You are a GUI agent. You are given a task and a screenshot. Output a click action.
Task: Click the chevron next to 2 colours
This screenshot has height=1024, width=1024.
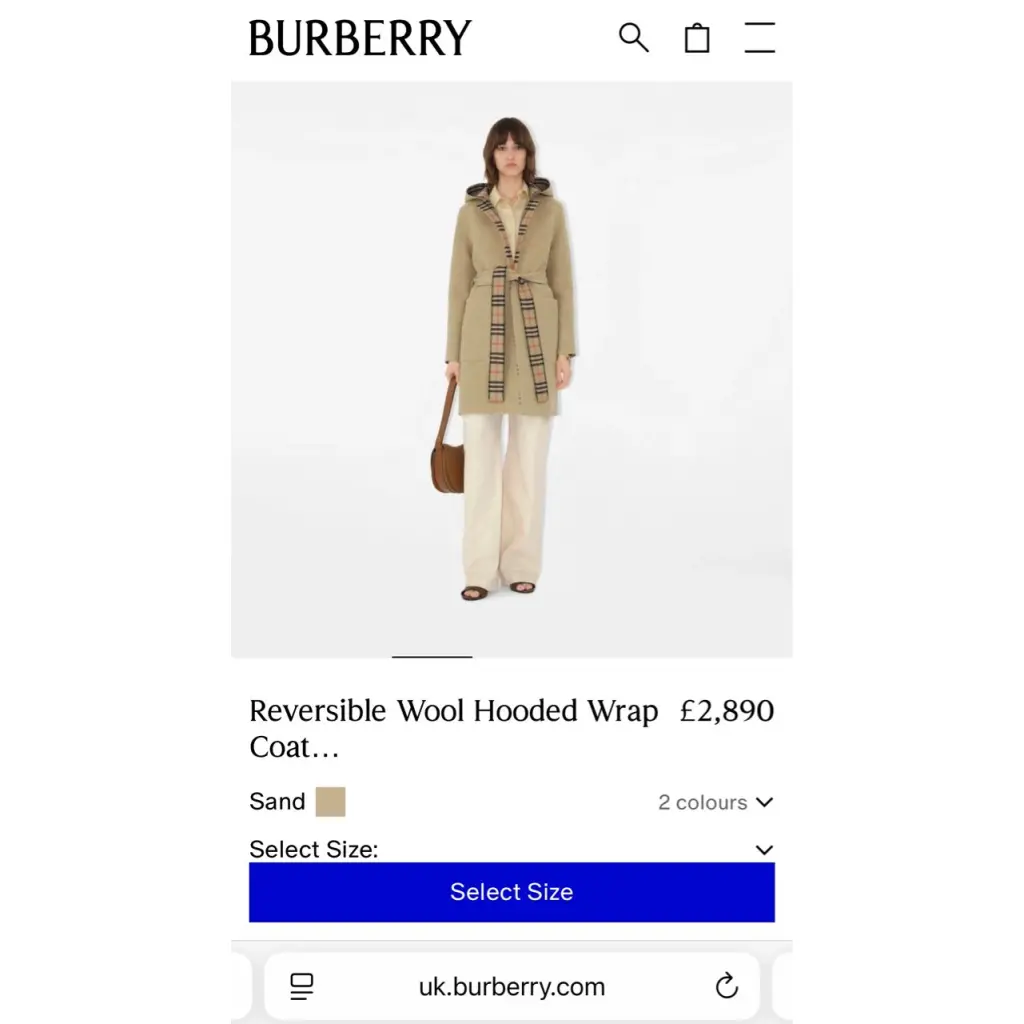click(764, 802)
